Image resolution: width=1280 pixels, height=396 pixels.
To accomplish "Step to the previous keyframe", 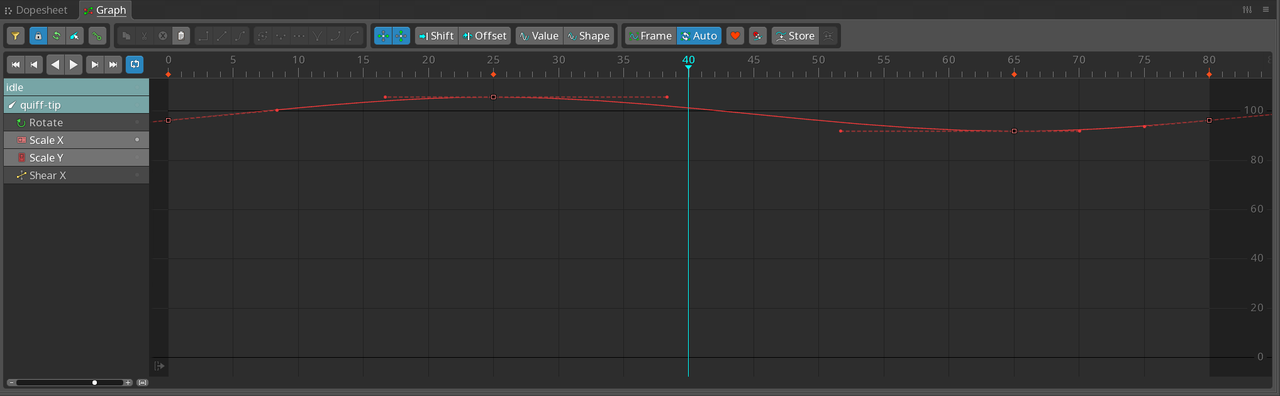I will click(35, 64).
